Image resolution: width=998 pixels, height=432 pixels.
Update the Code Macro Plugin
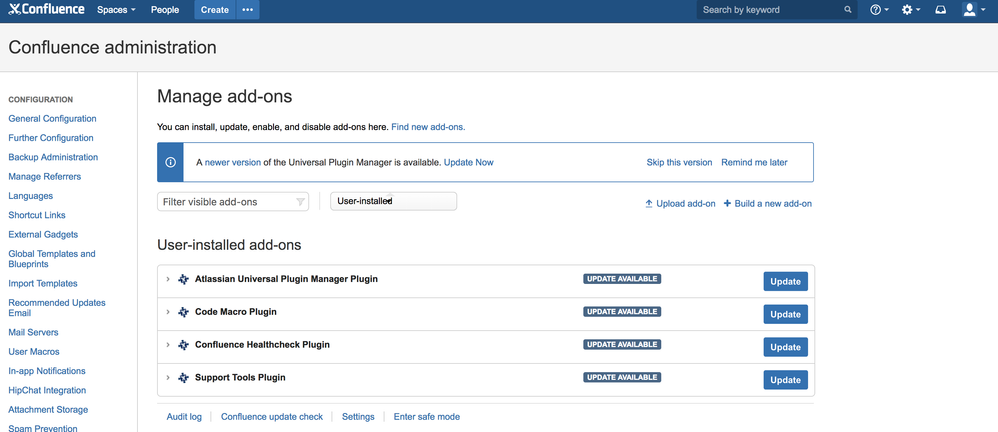785,314
